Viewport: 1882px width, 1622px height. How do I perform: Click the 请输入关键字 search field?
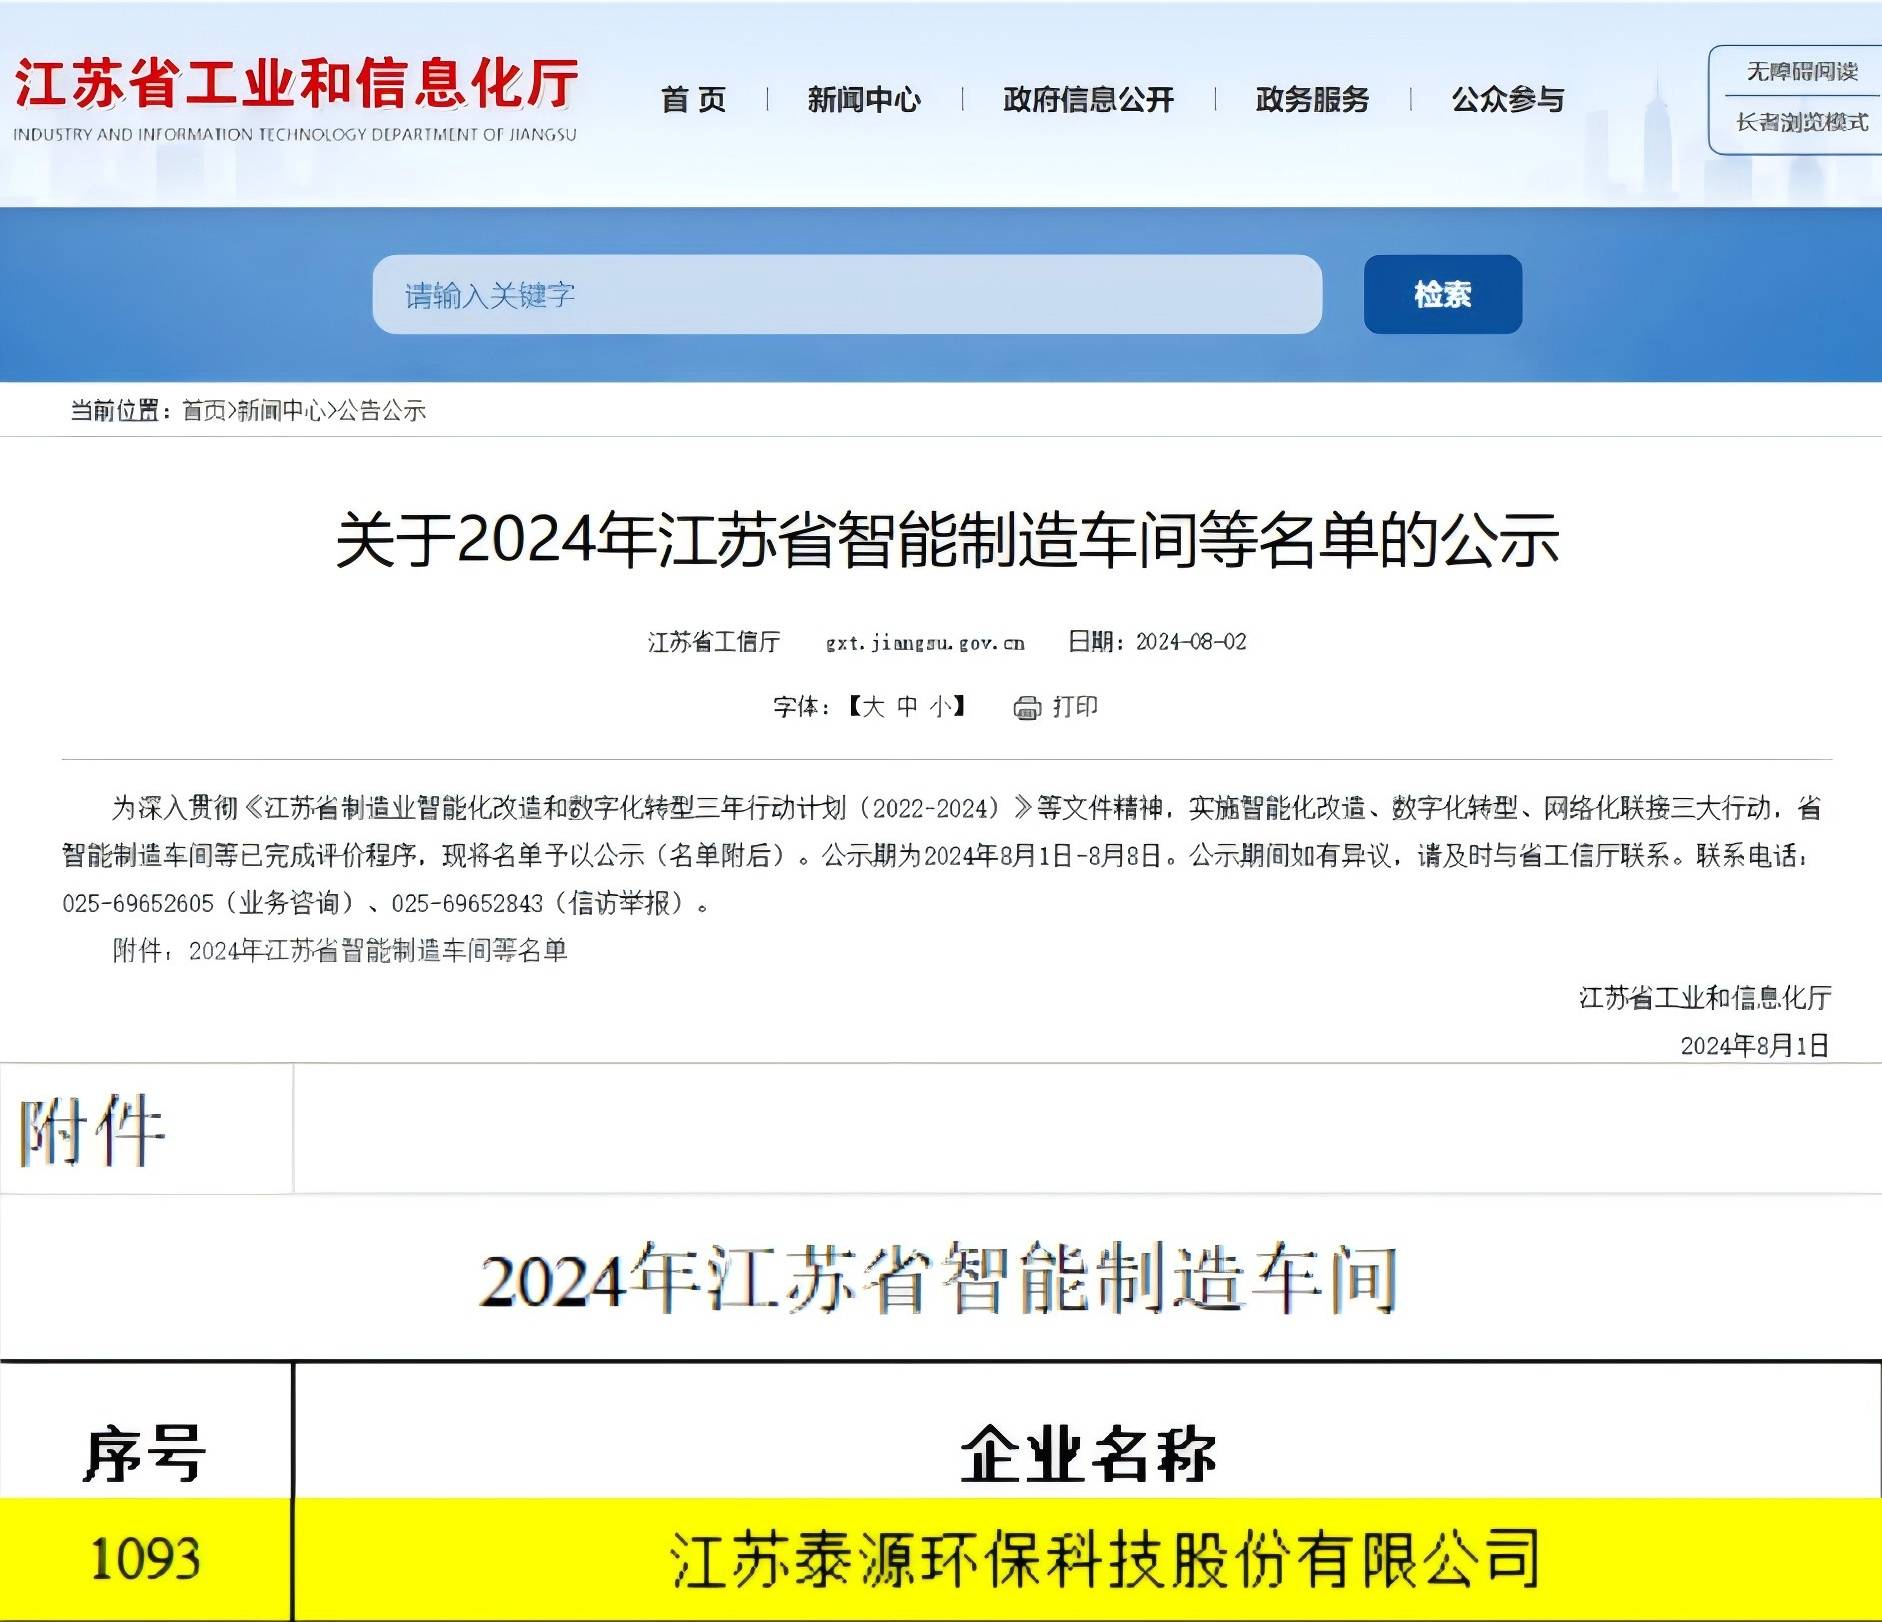click(x=846, y=295)
